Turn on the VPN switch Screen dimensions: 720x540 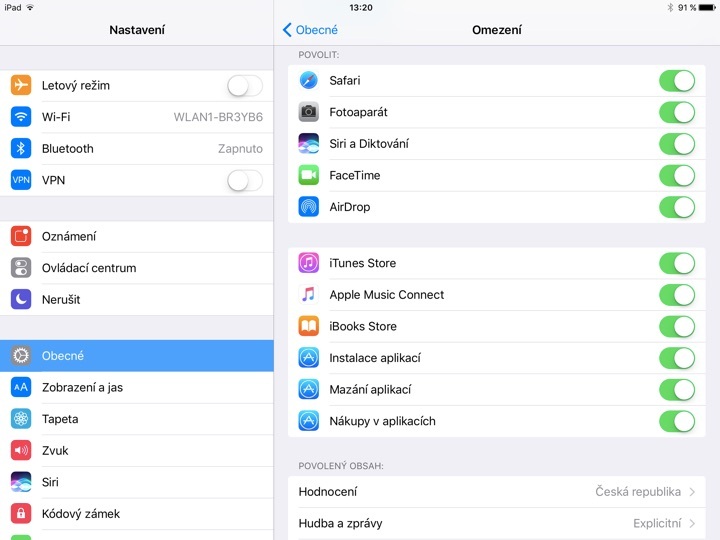click(x=245, y=180)
